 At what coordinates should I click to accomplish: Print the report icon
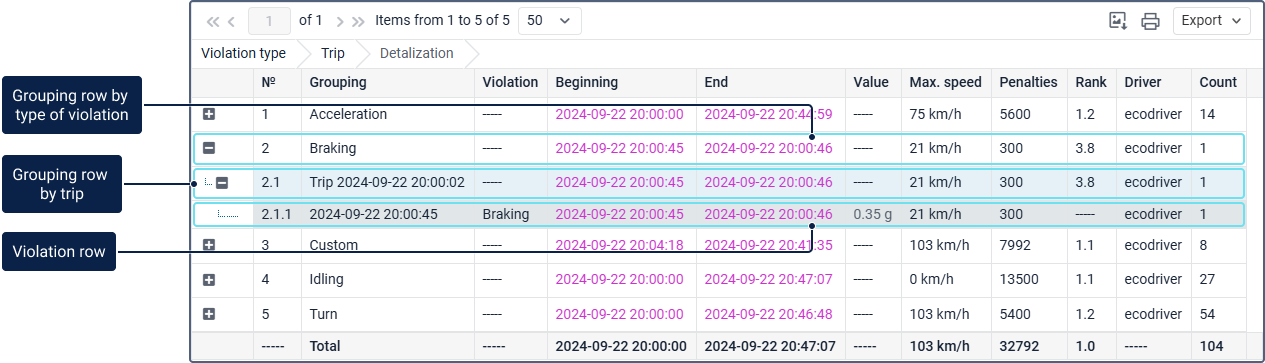pyautogui.click(x=1150, y=21)
